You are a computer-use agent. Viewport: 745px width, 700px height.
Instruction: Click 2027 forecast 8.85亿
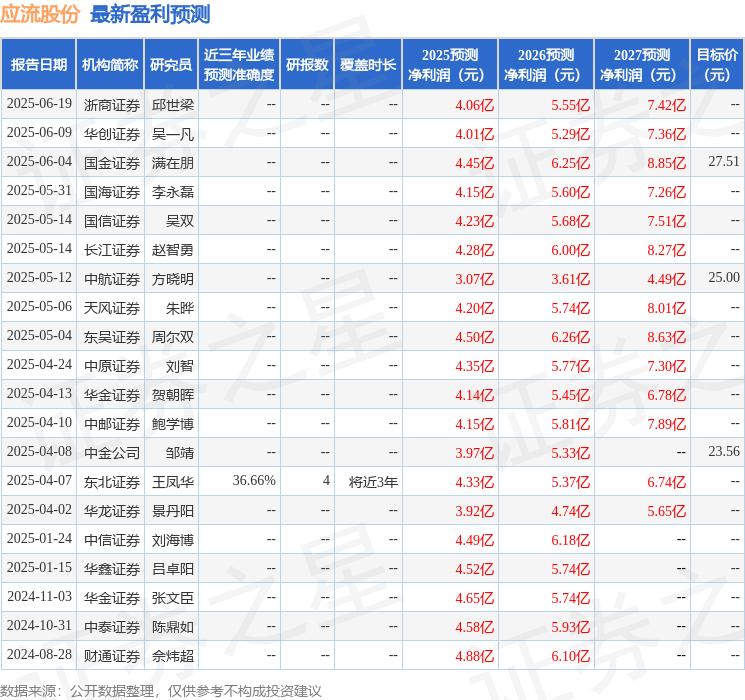click(x=667, y=163)
